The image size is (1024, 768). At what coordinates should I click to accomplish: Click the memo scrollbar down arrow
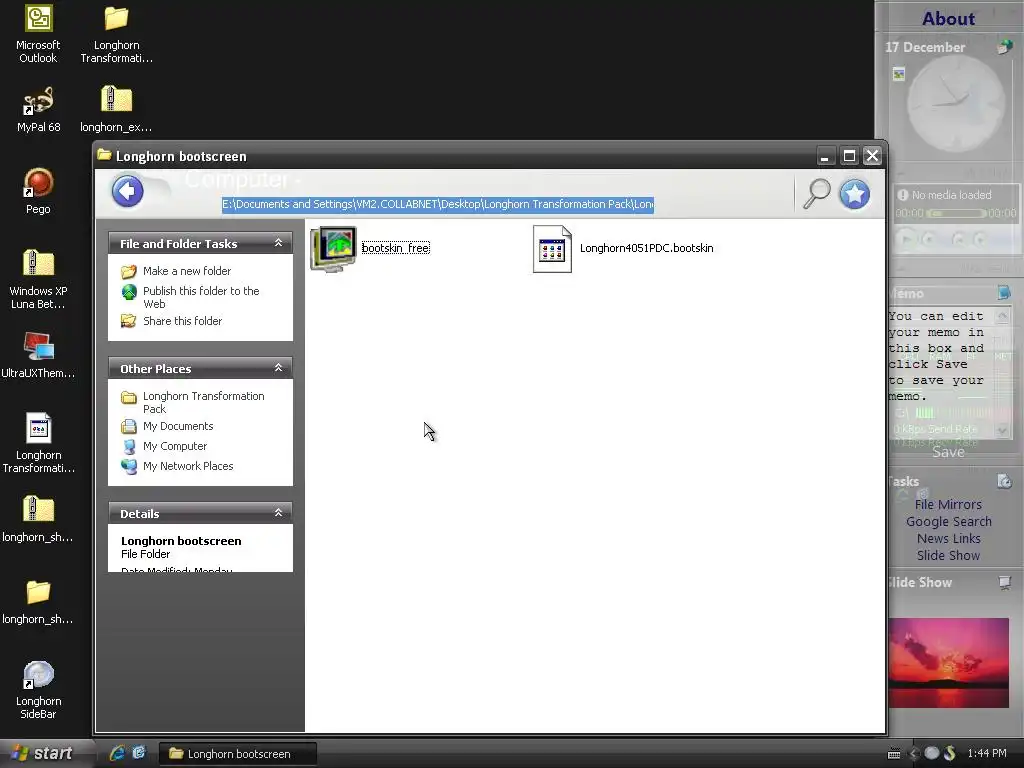tap(1002, 430)
